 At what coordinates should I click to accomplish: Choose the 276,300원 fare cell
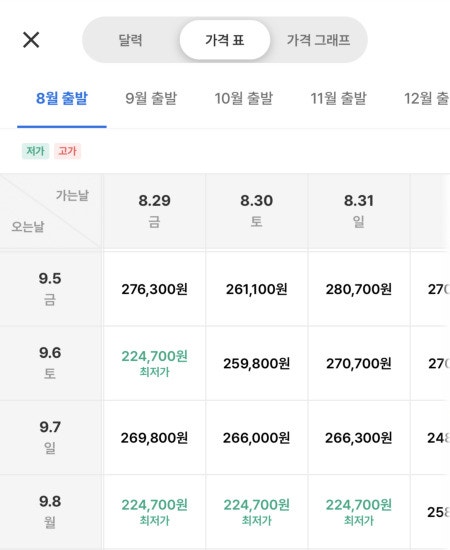coord(154,289)
